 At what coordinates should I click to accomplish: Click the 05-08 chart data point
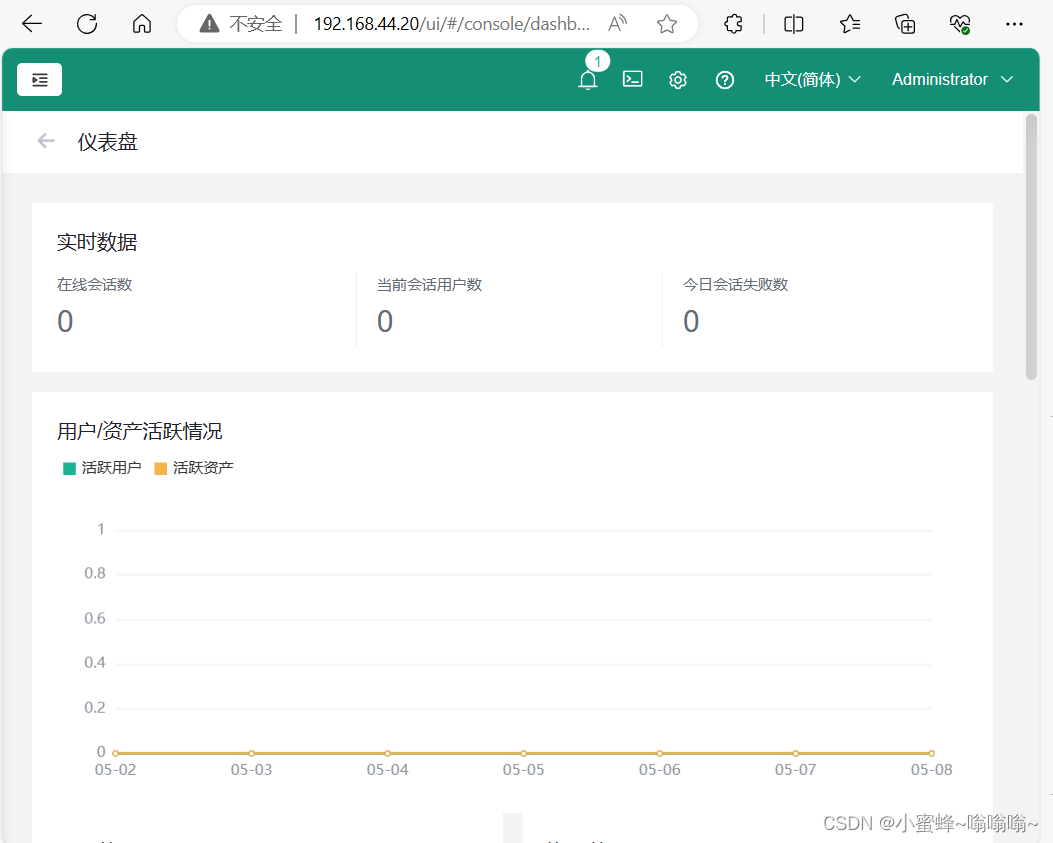[x=931, y=753]
